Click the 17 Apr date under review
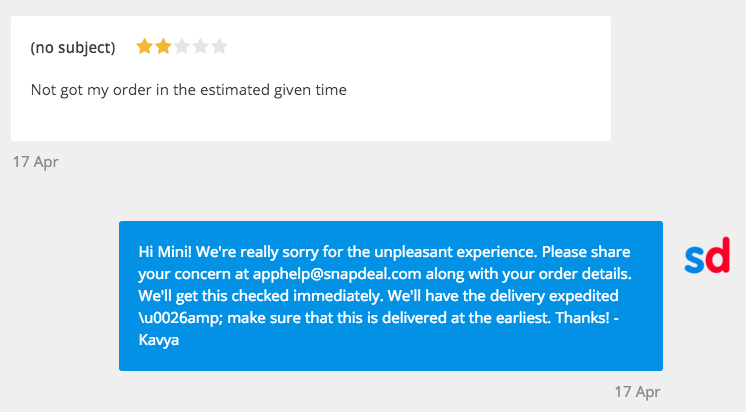 (x=36, y=162)
